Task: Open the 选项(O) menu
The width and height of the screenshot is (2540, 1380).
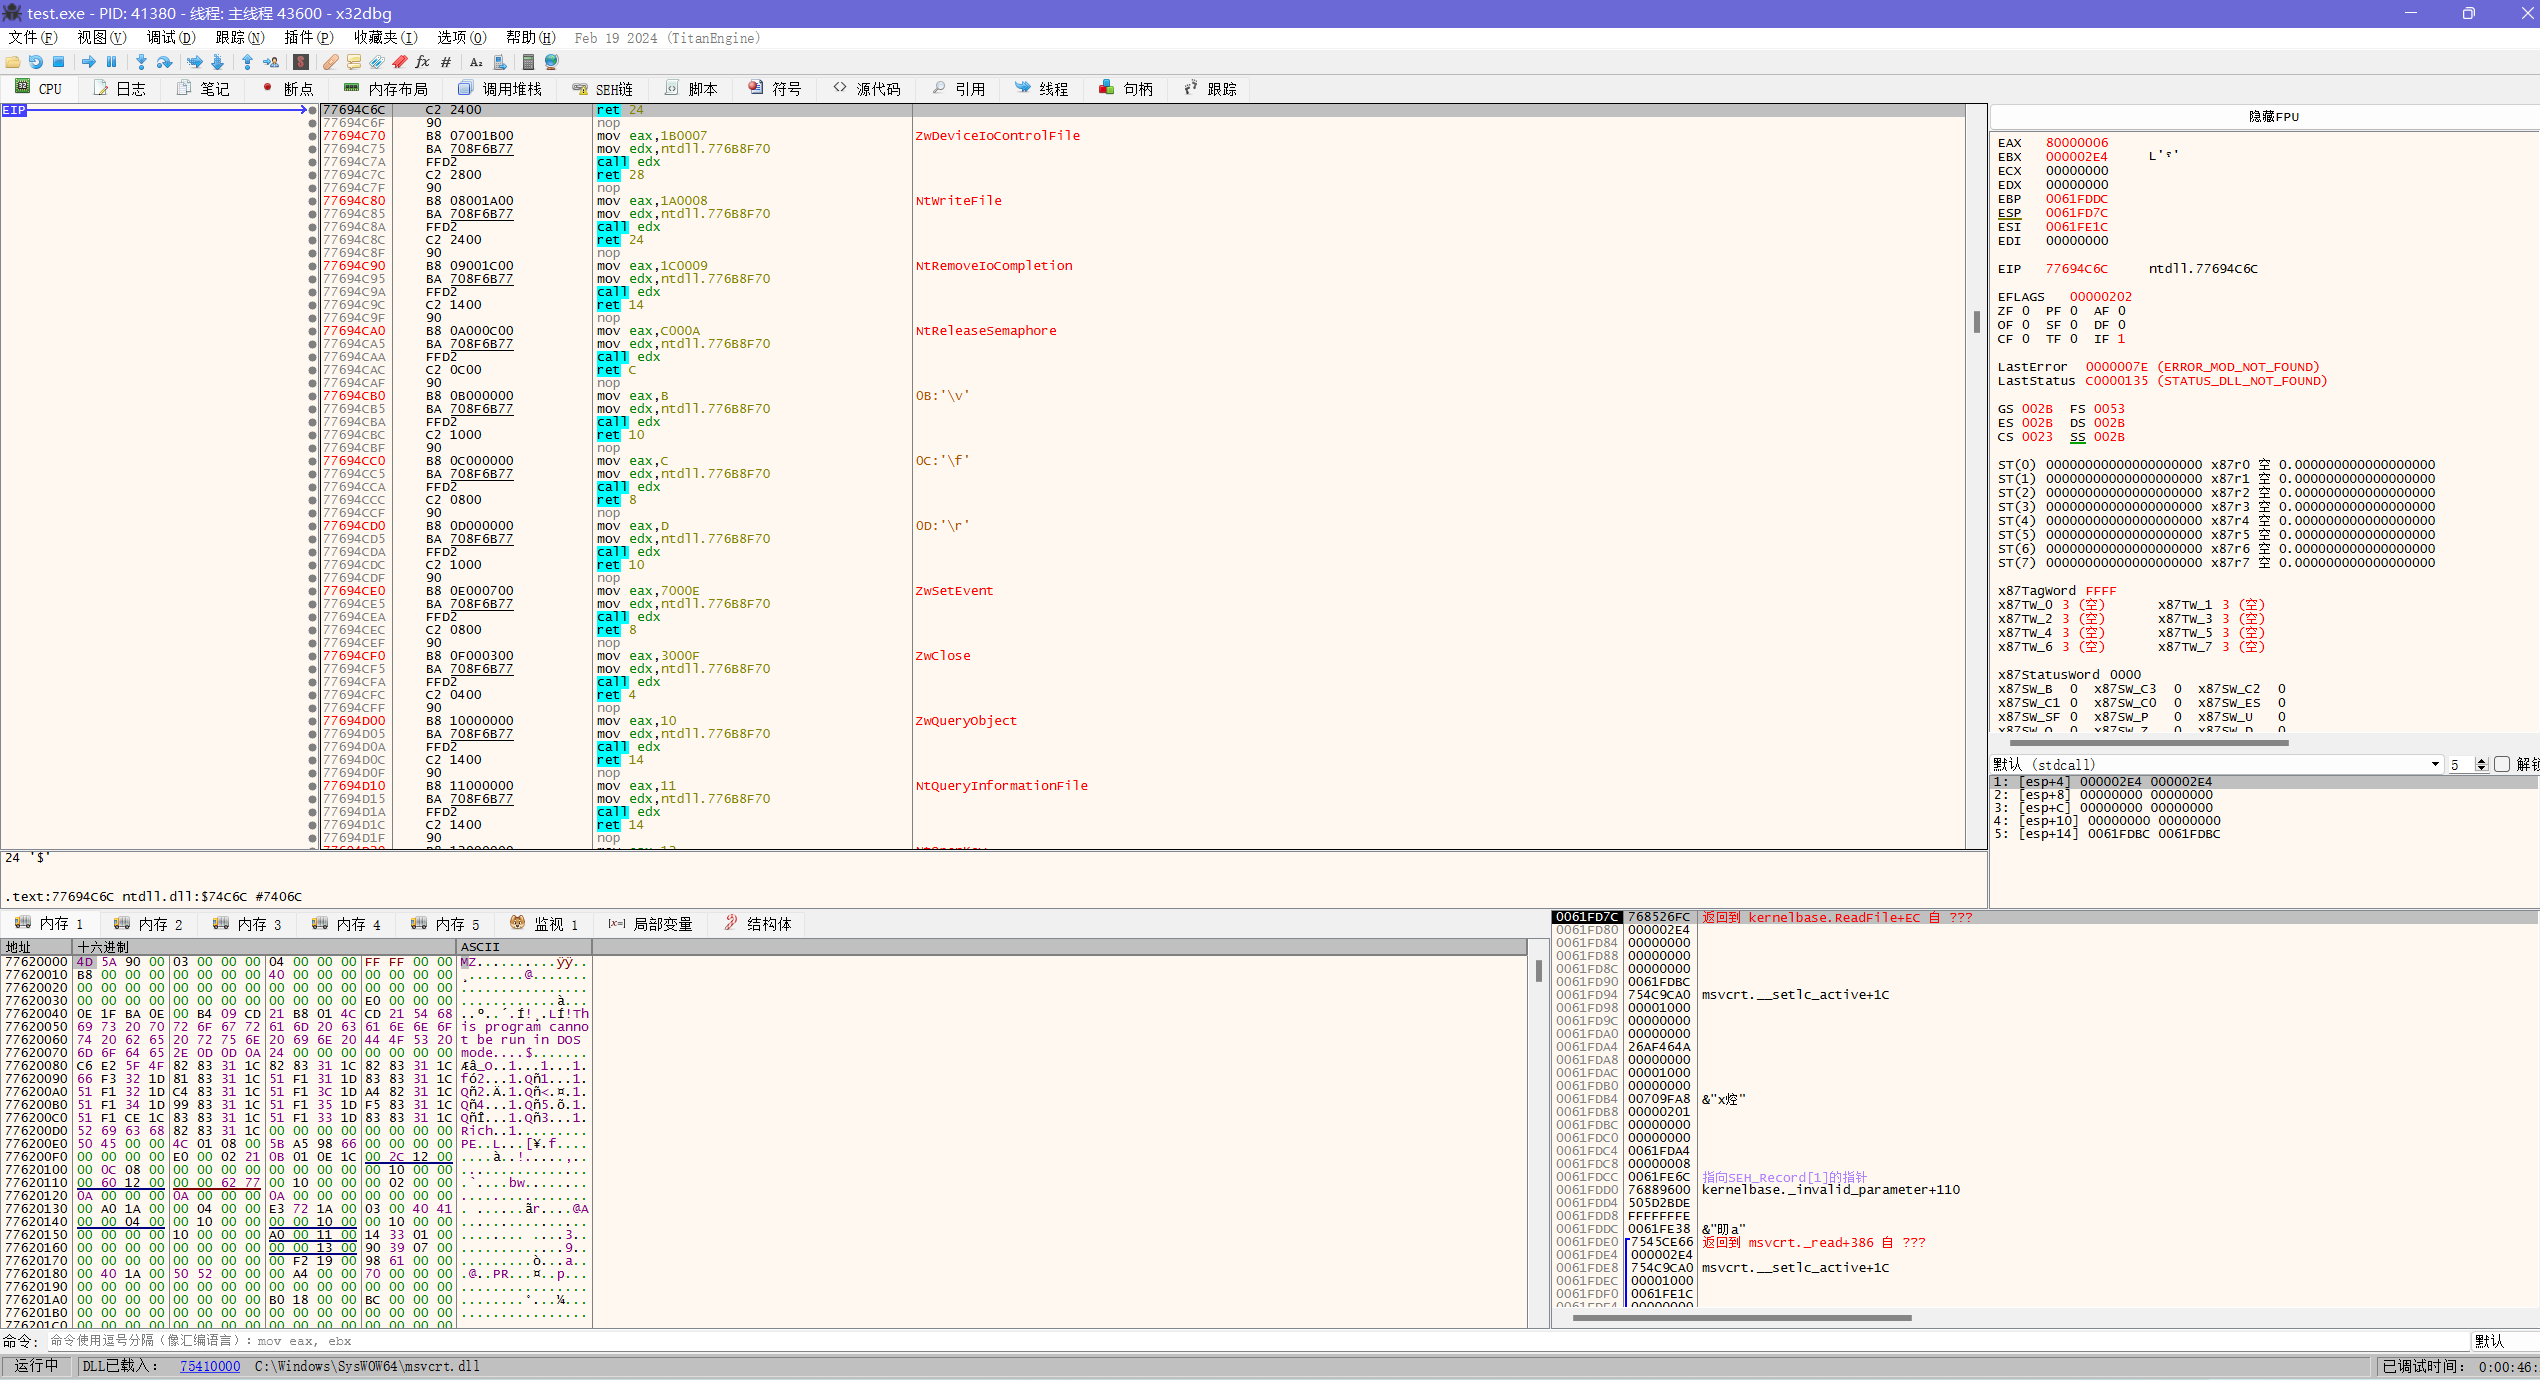Action: click(x=462, y=38)
